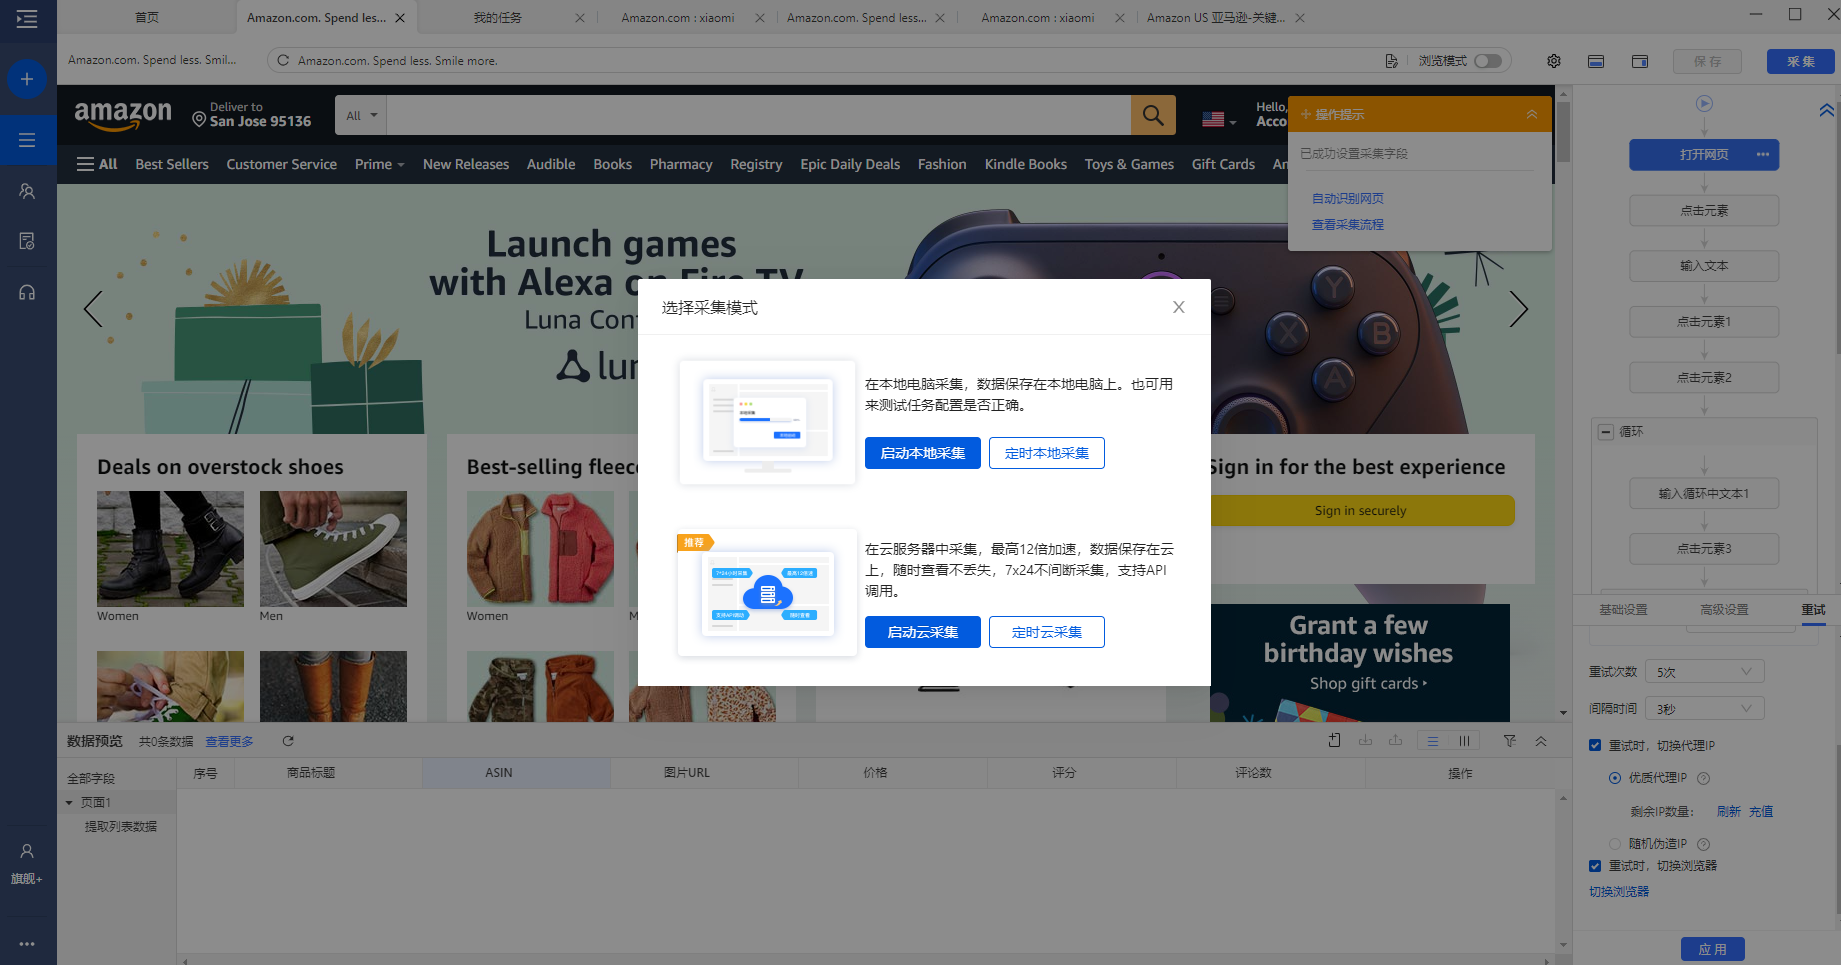Viewport: 1841px width, 965px height.
Task: Toggle the 重试时,切换浏览器 checkbox
Action: coord(1595,866)
